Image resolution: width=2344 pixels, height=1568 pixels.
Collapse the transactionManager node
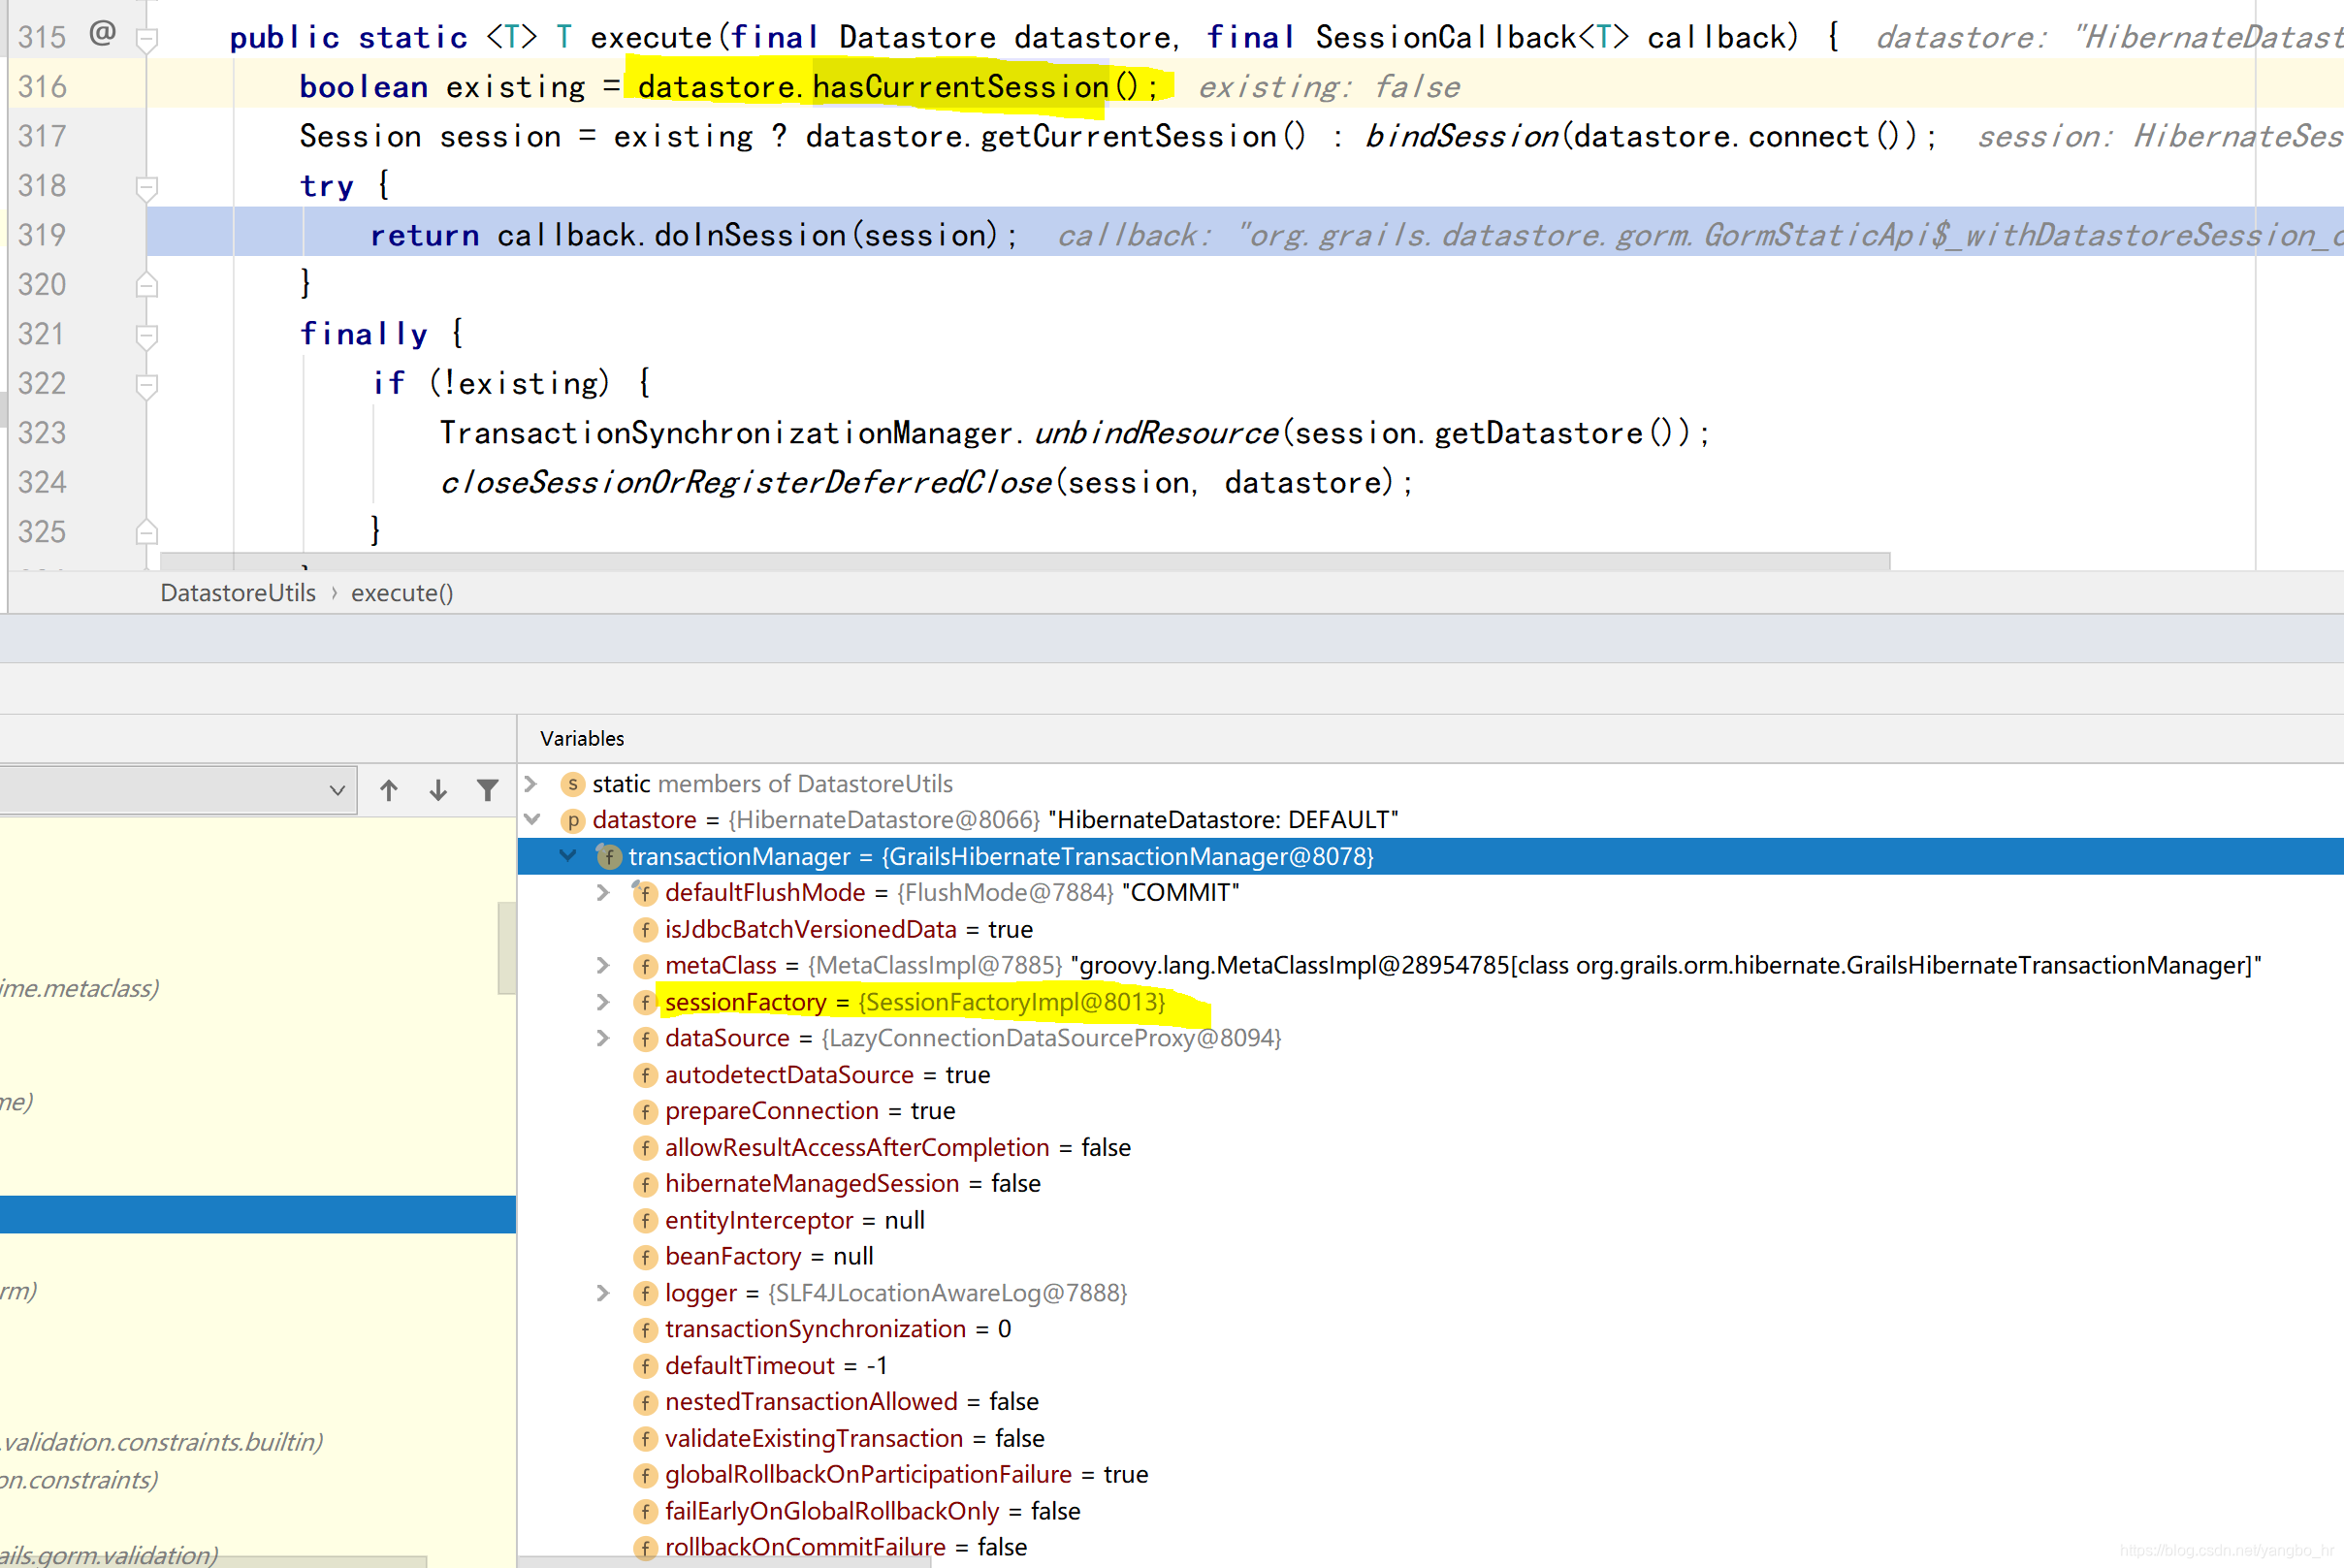[568, 856]
